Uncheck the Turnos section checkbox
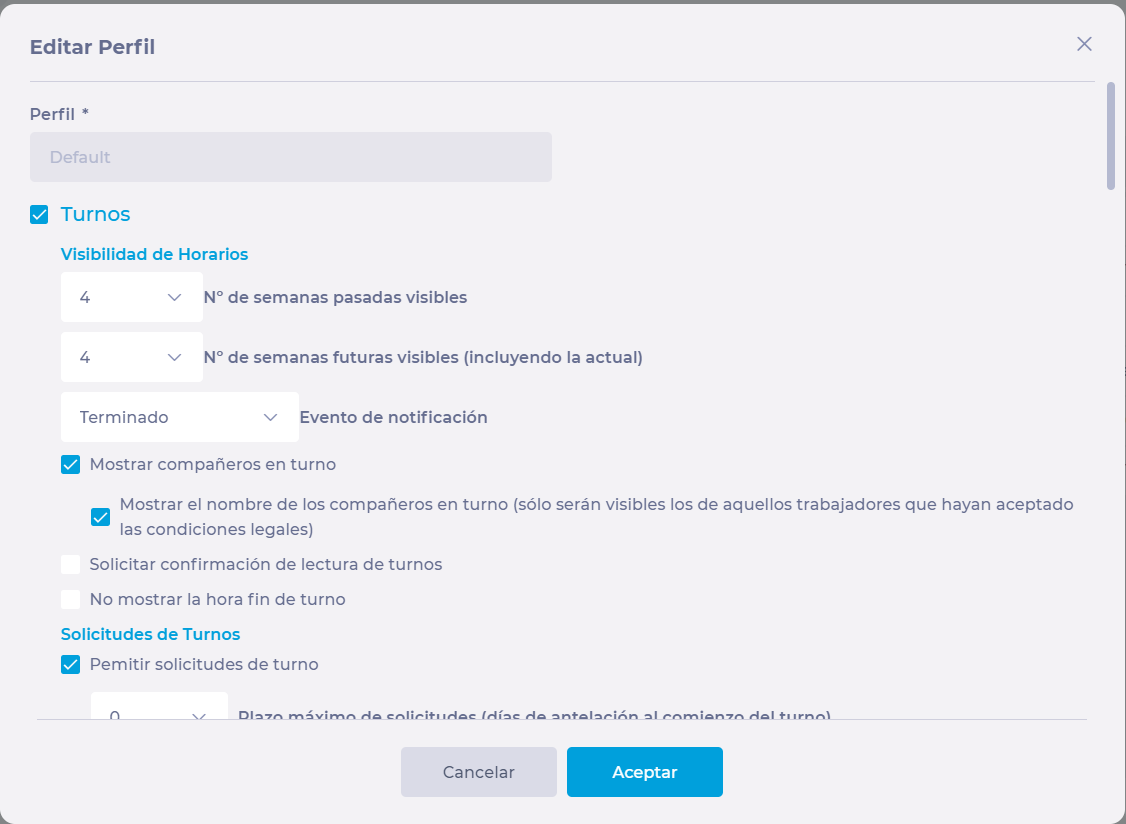The image size is (1126, 824). click(x=39, y=214)
